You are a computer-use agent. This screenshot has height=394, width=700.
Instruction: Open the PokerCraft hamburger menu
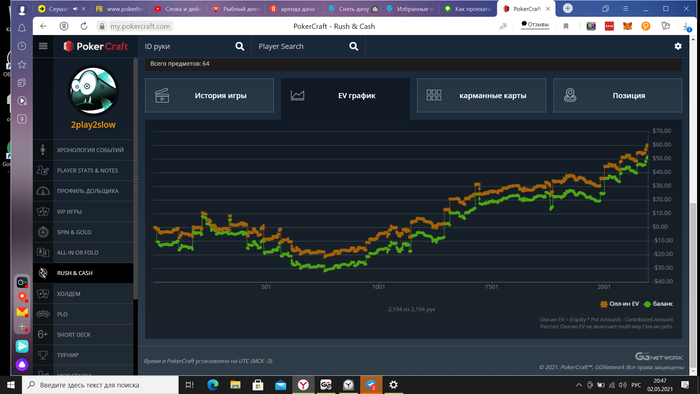[43, 46]
